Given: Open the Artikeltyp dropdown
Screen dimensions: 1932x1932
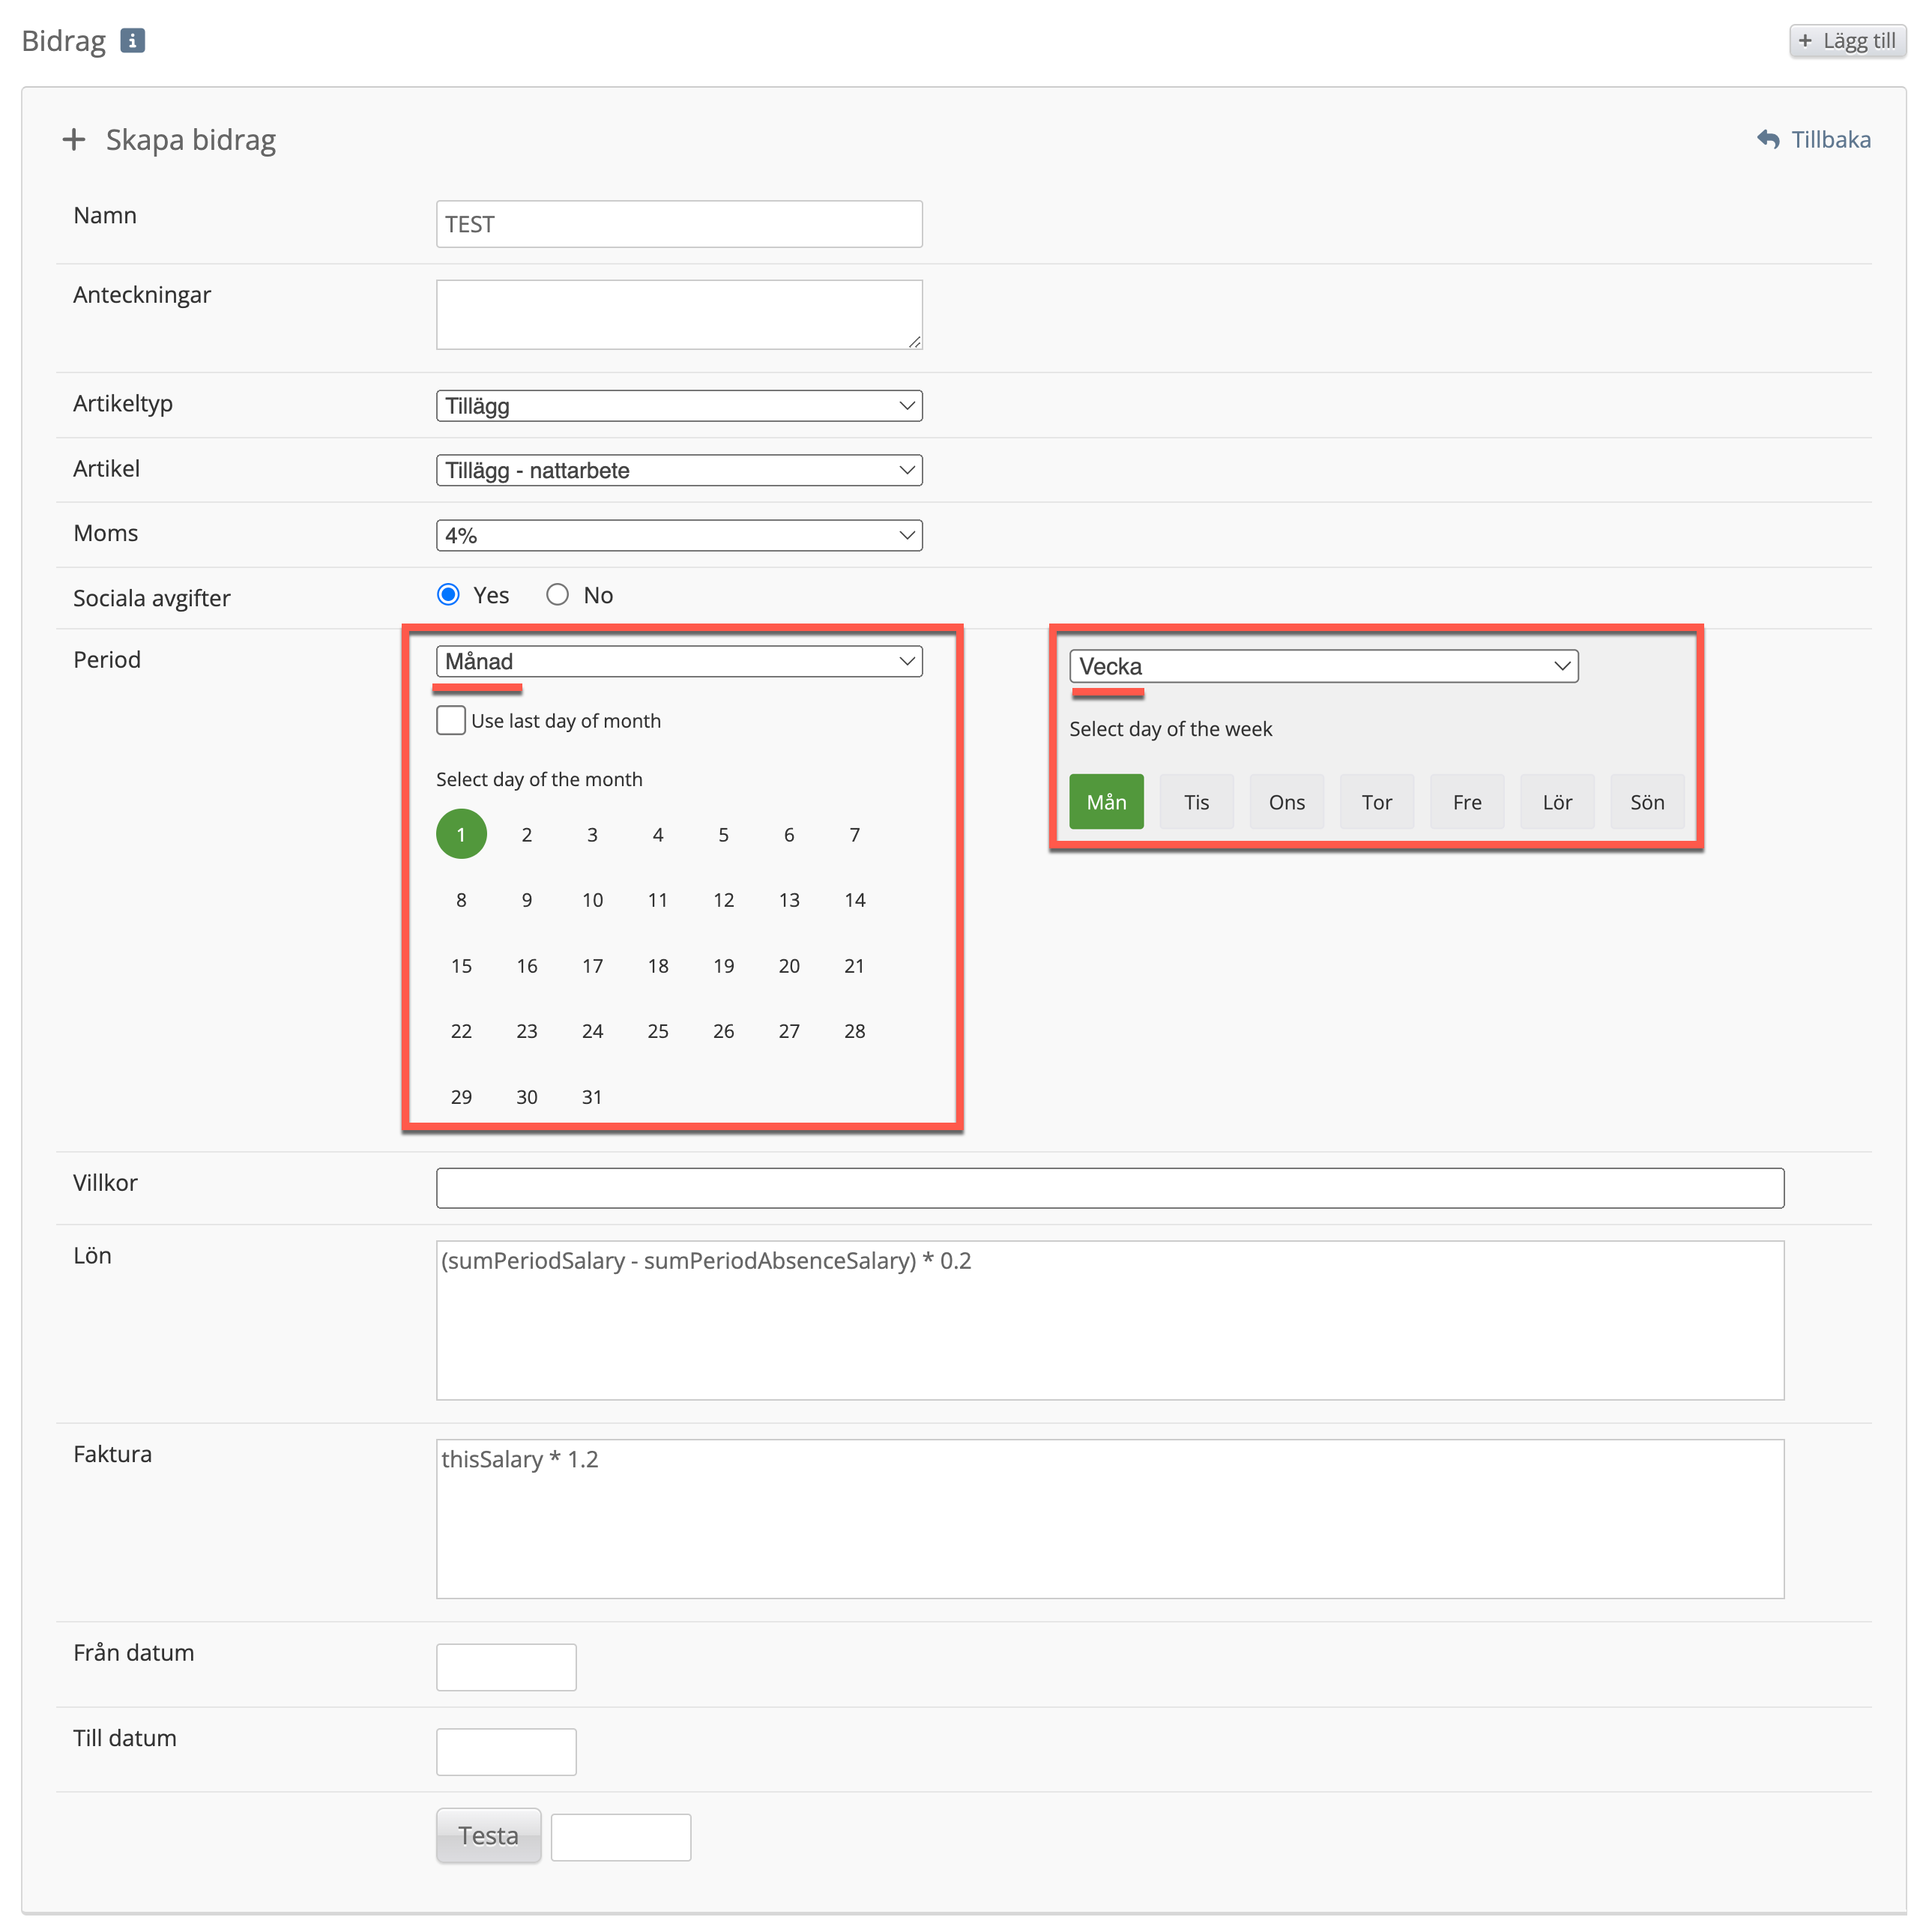Looking at the screenshot, I should coord(678,406).
